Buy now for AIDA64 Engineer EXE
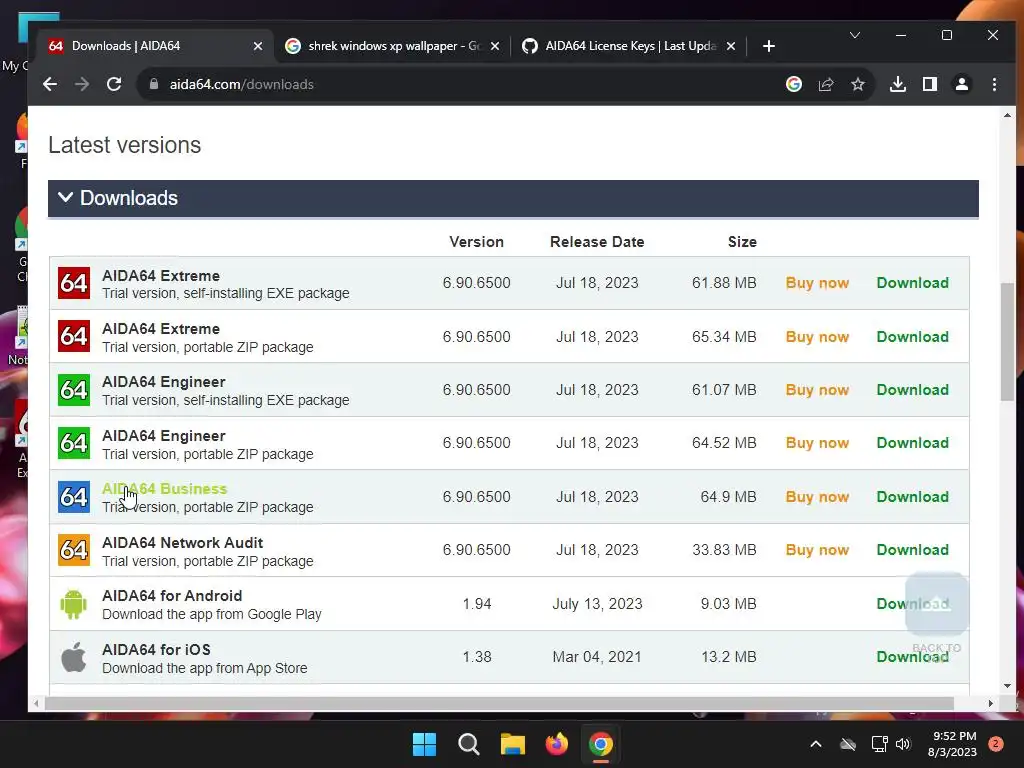Screen dimensions: 1024x768 [x=817, y=389]
